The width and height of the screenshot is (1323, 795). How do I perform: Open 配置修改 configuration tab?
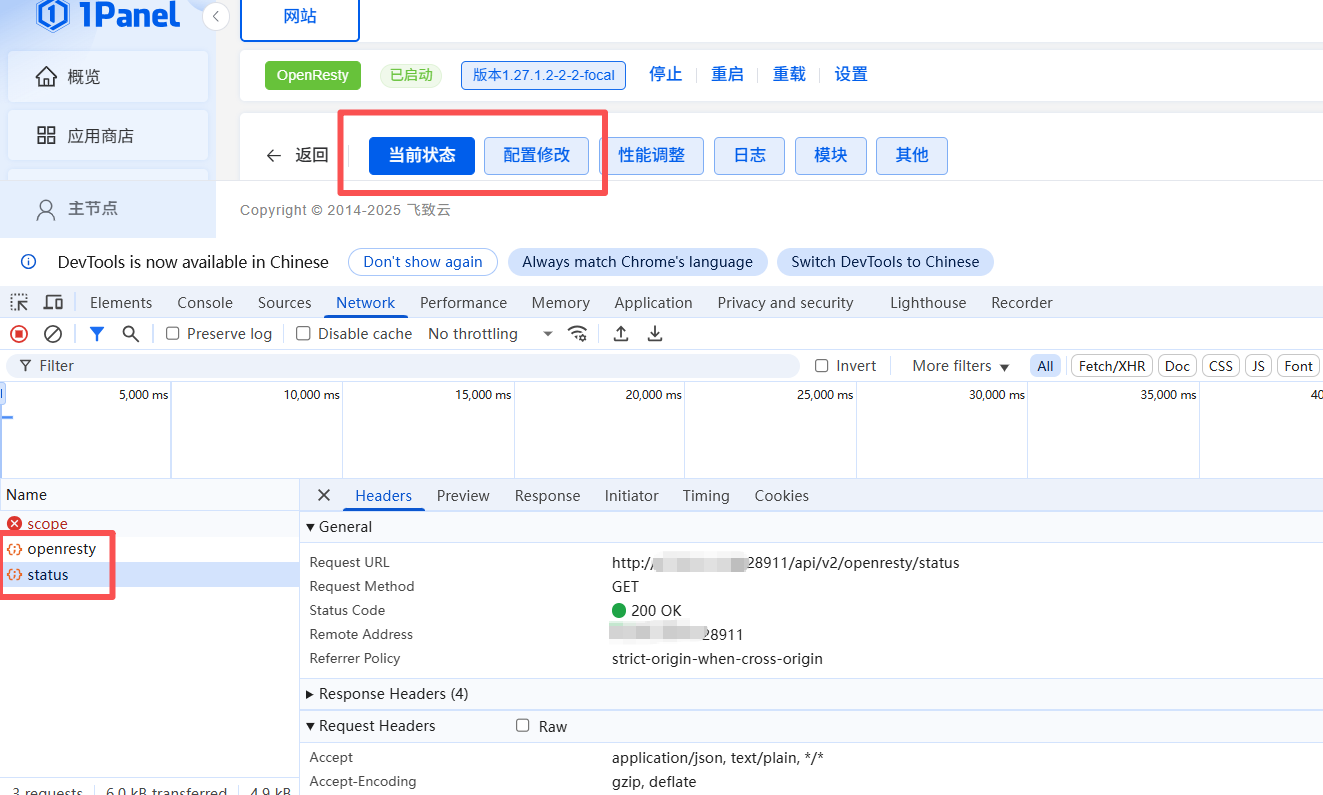tap(537, 155)
